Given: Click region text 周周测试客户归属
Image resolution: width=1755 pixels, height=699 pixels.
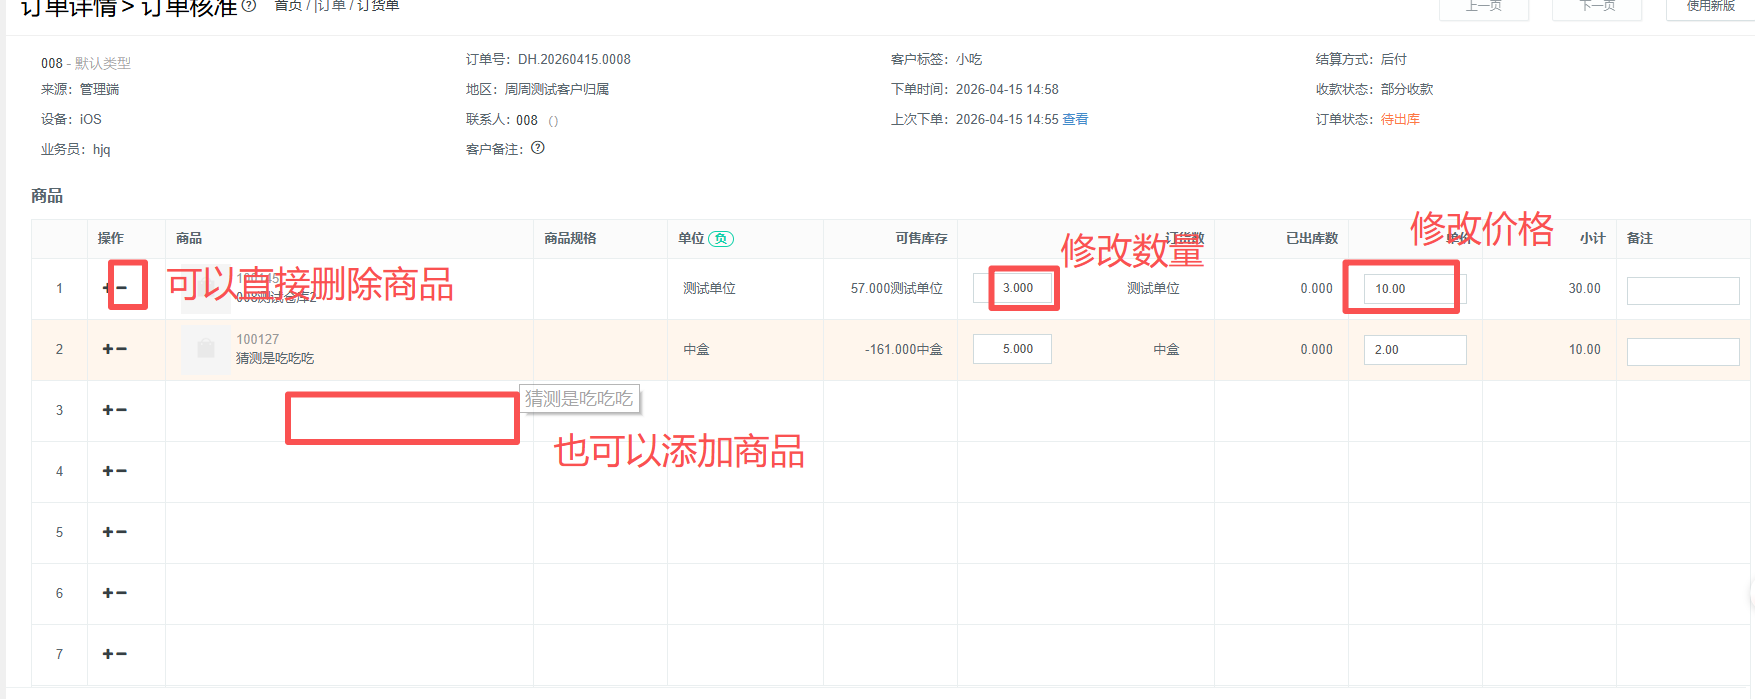Looking at the screenshot, I should click(557, 89).
